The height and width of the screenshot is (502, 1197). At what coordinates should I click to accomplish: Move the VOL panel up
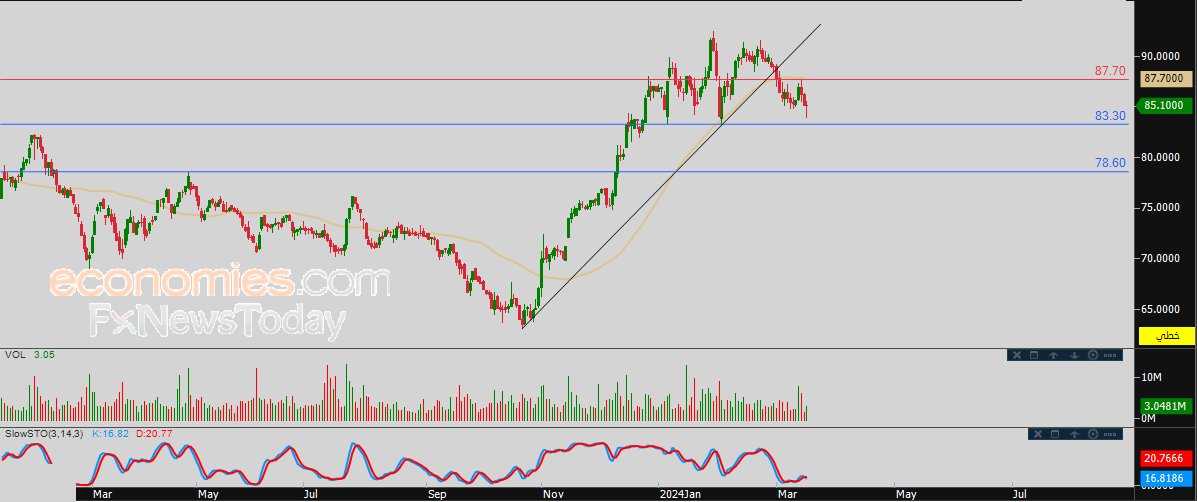click(1053, 355)
